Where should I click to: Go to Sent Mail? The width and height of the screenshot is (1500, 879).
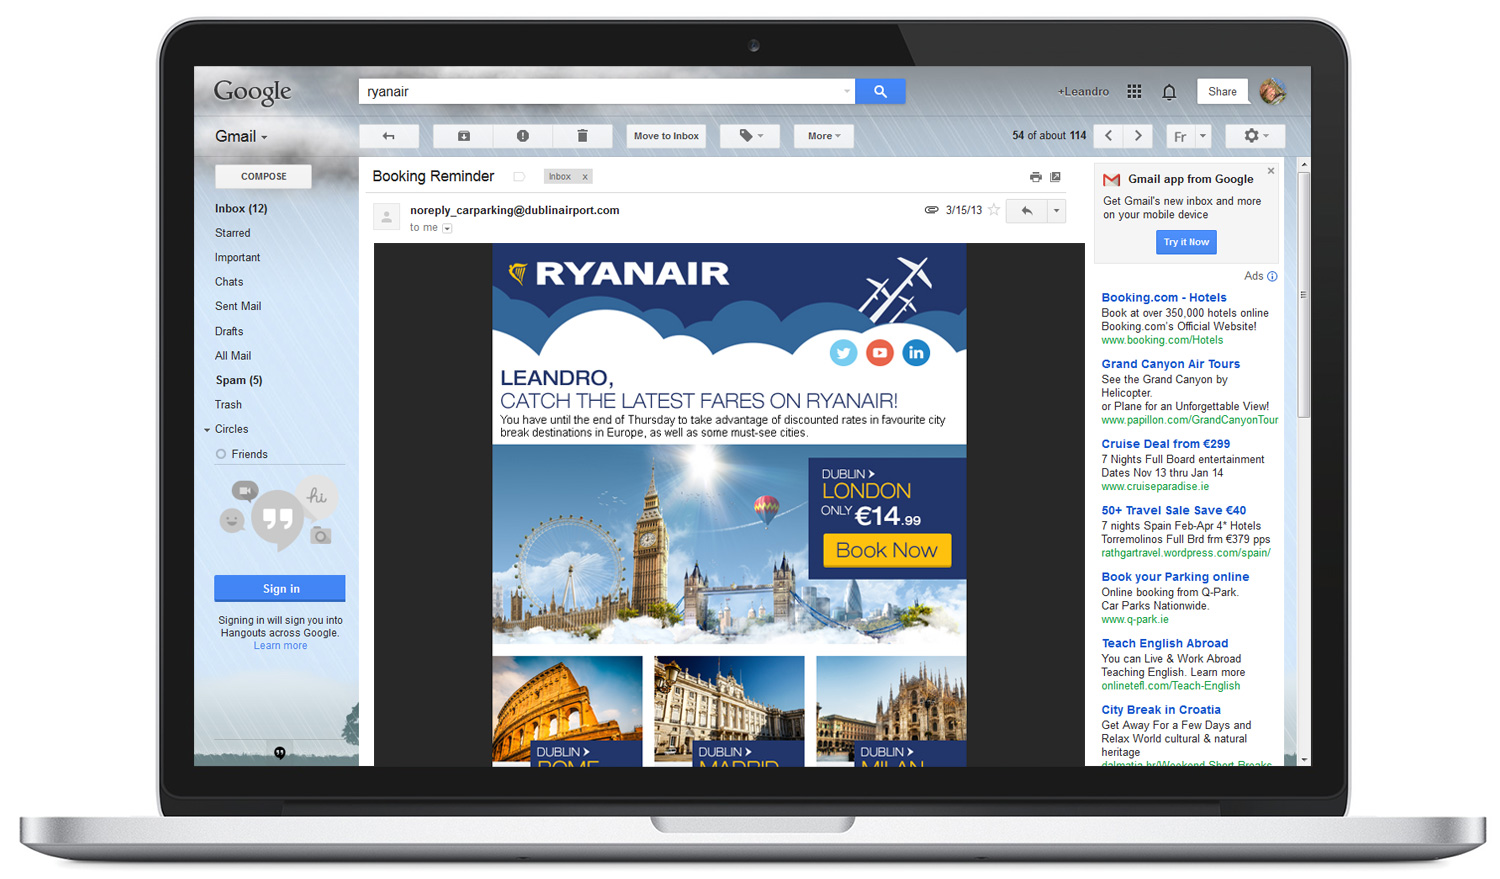tap(238, 306)
